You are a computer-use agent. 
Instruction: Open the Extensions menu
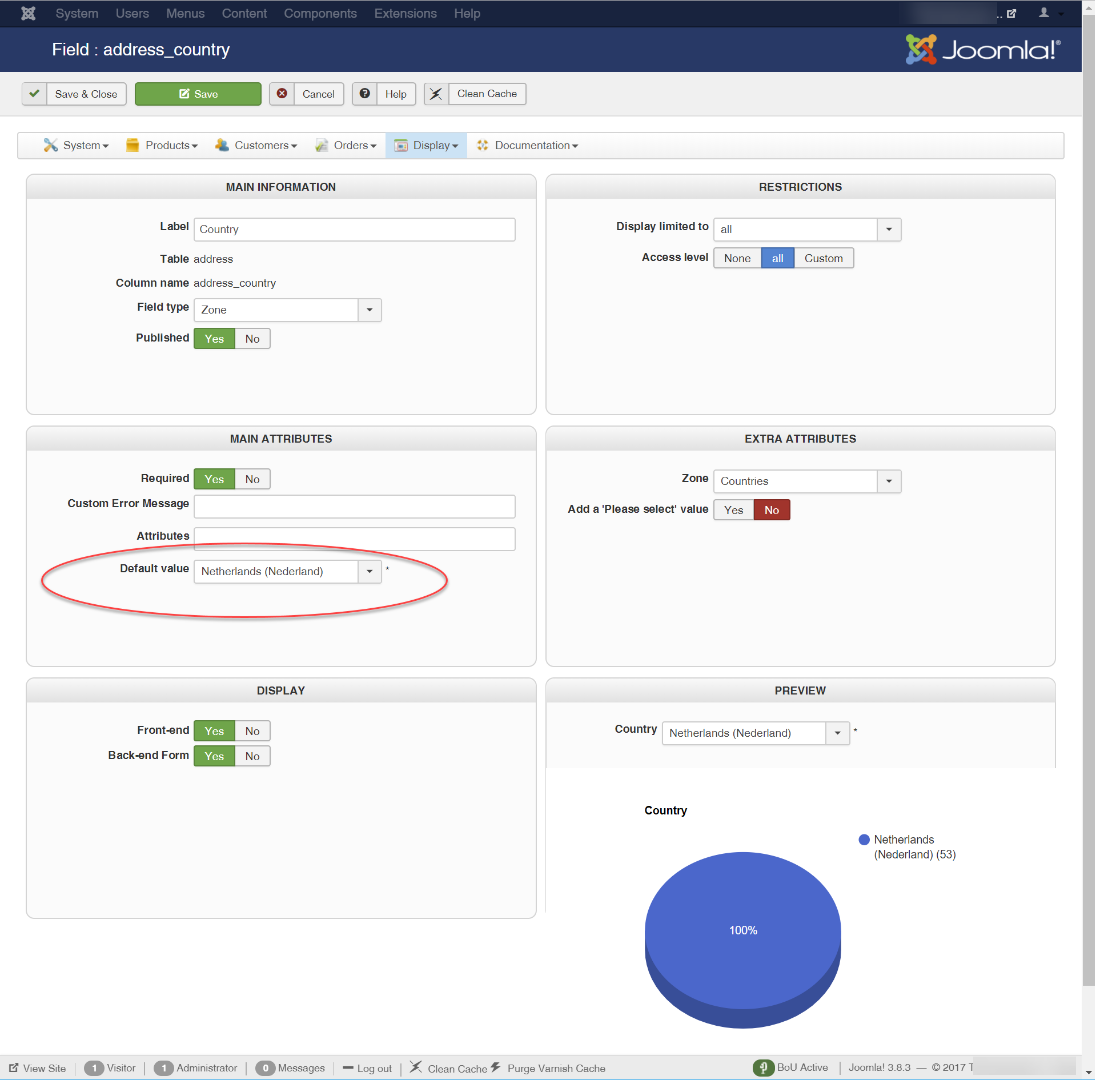[x=405, y=13]
